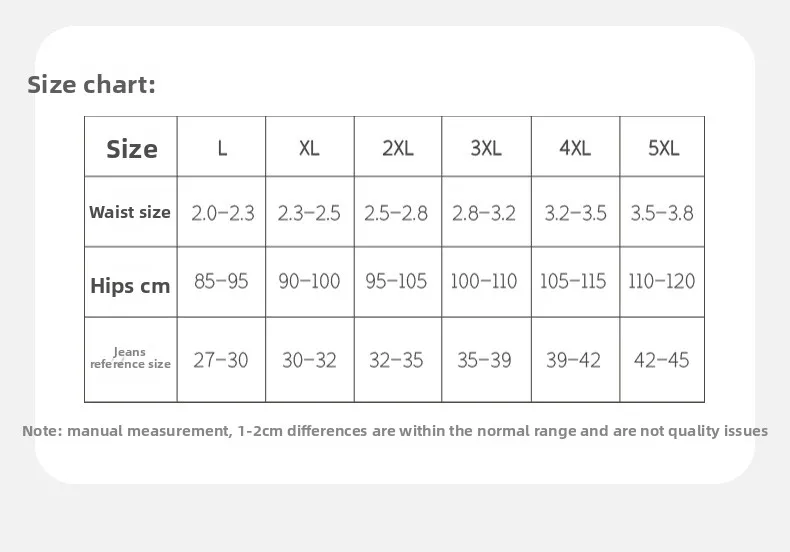Select the "Hips cm" row label
Screen dimensions: 790x552
130,285
